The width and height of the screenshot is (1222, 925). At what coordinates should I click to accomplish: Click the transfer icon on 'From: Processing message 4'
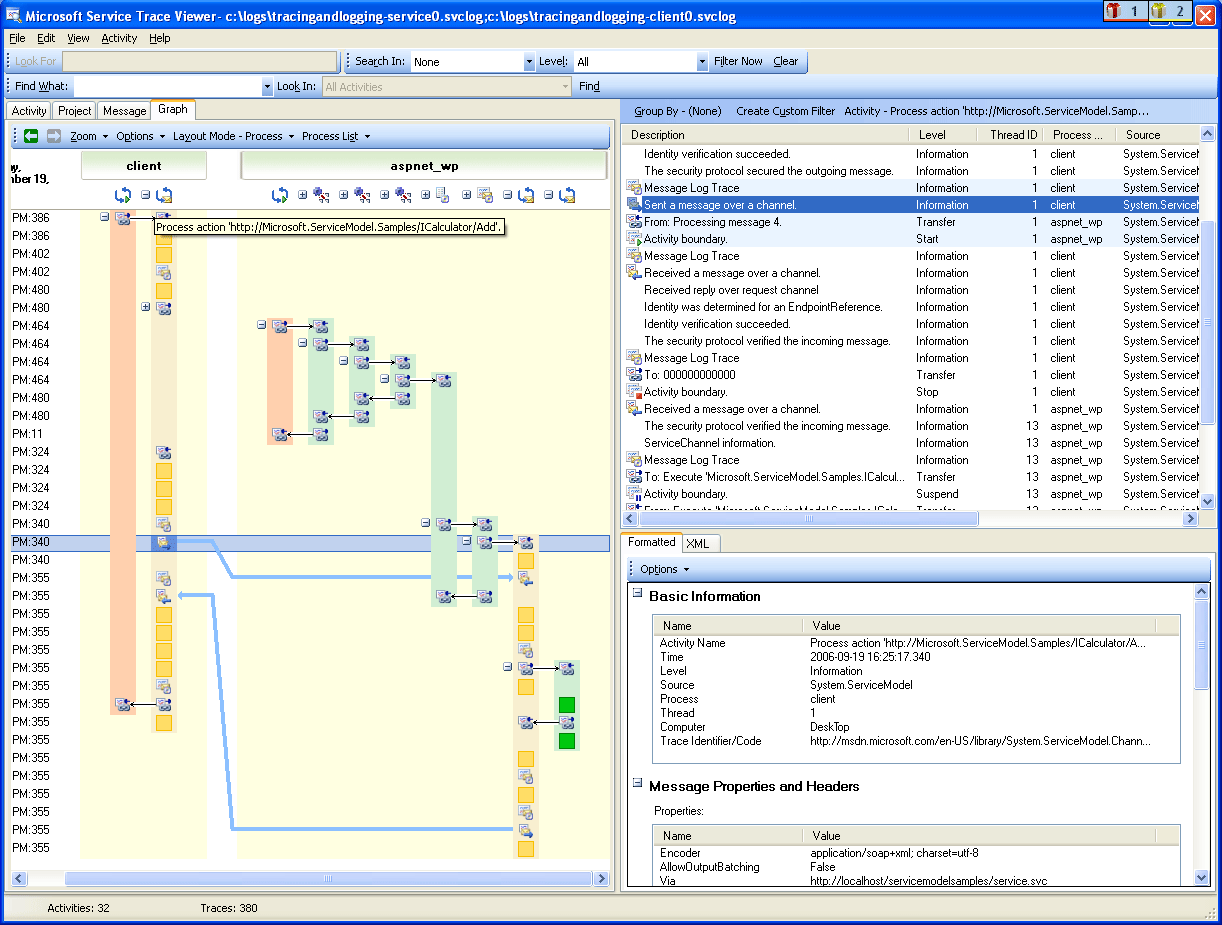[633, 221]
